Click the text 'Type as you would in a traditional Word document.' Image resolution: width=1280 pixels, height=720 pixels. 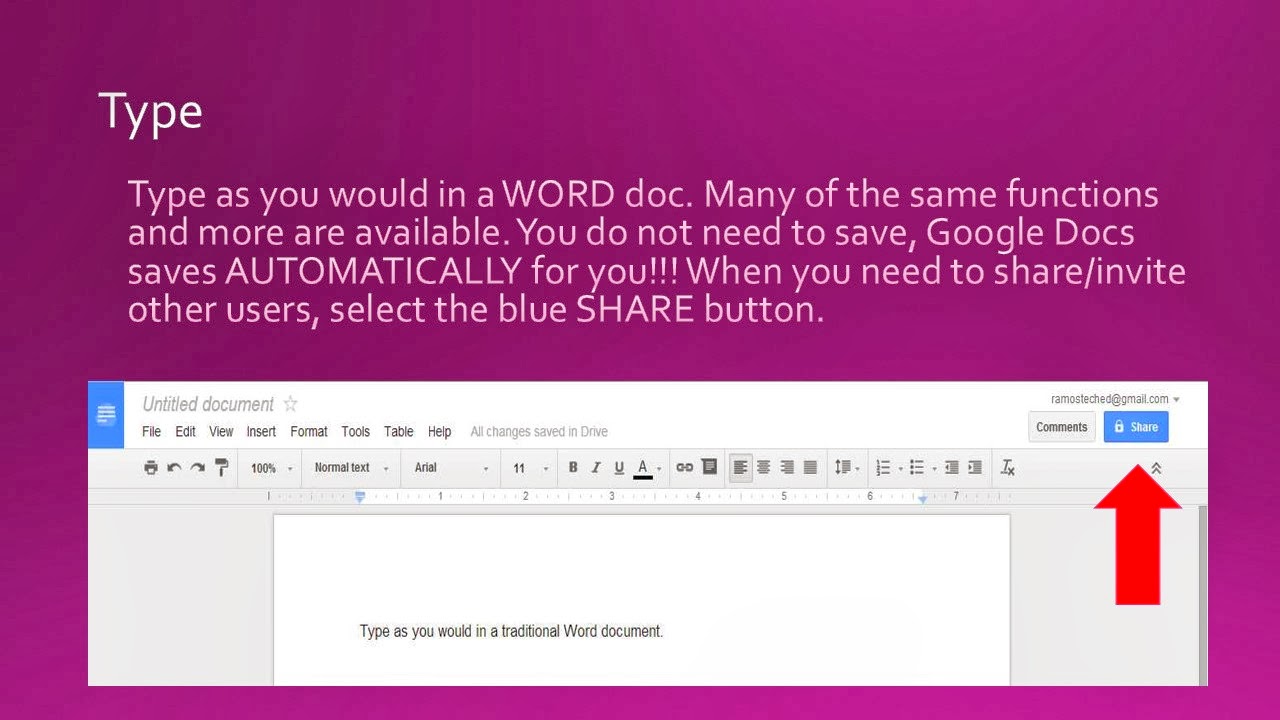coord(511,631)
